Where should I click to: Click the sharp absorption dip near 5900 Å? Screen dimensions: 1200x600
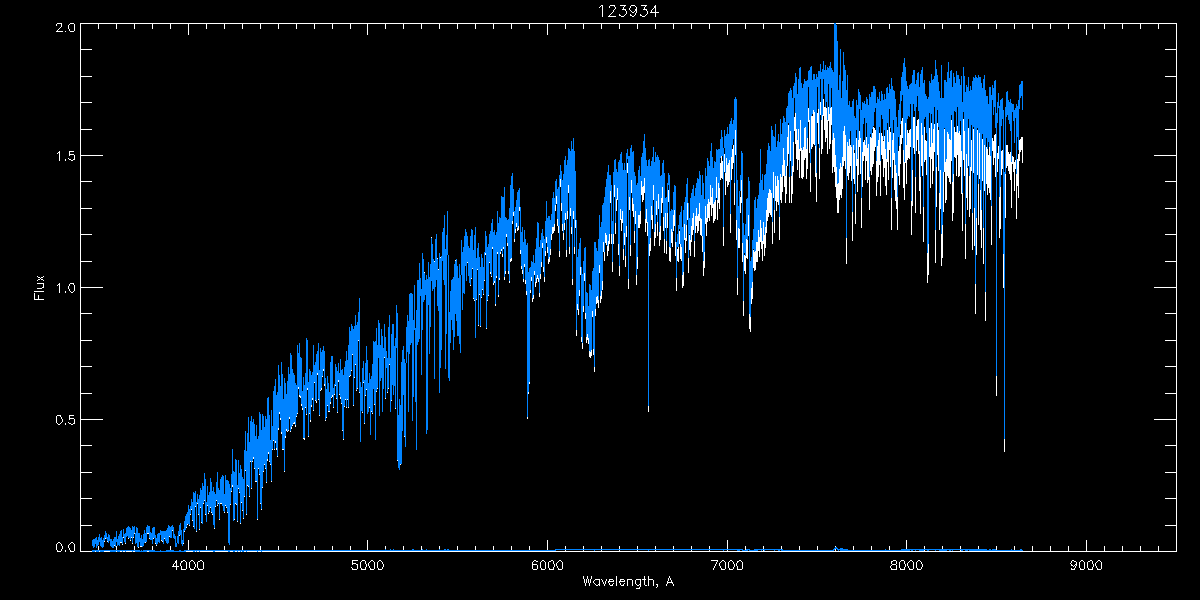(528, 385)
